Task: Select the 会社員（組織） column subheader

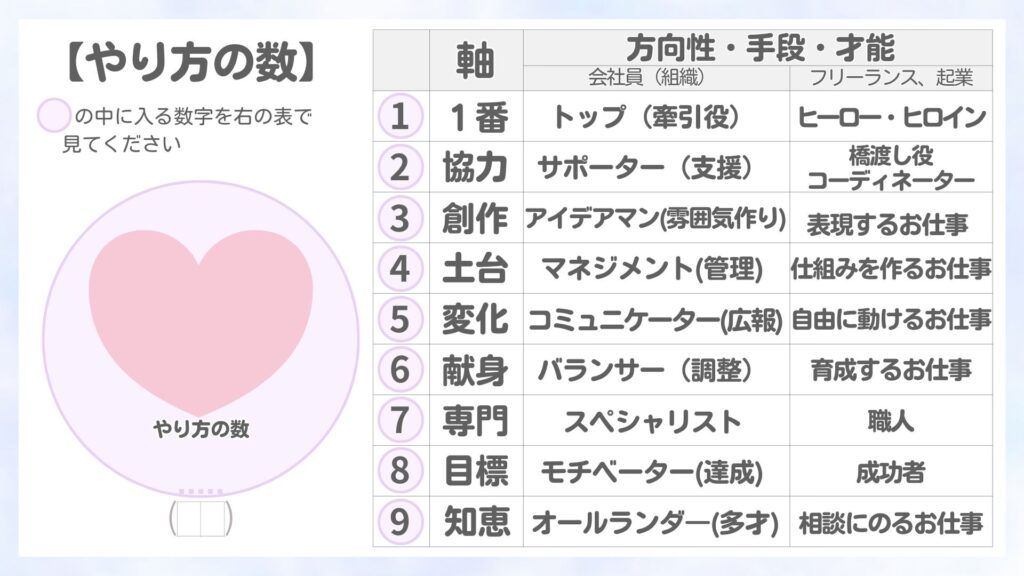Action: click(x=655, y=78)
